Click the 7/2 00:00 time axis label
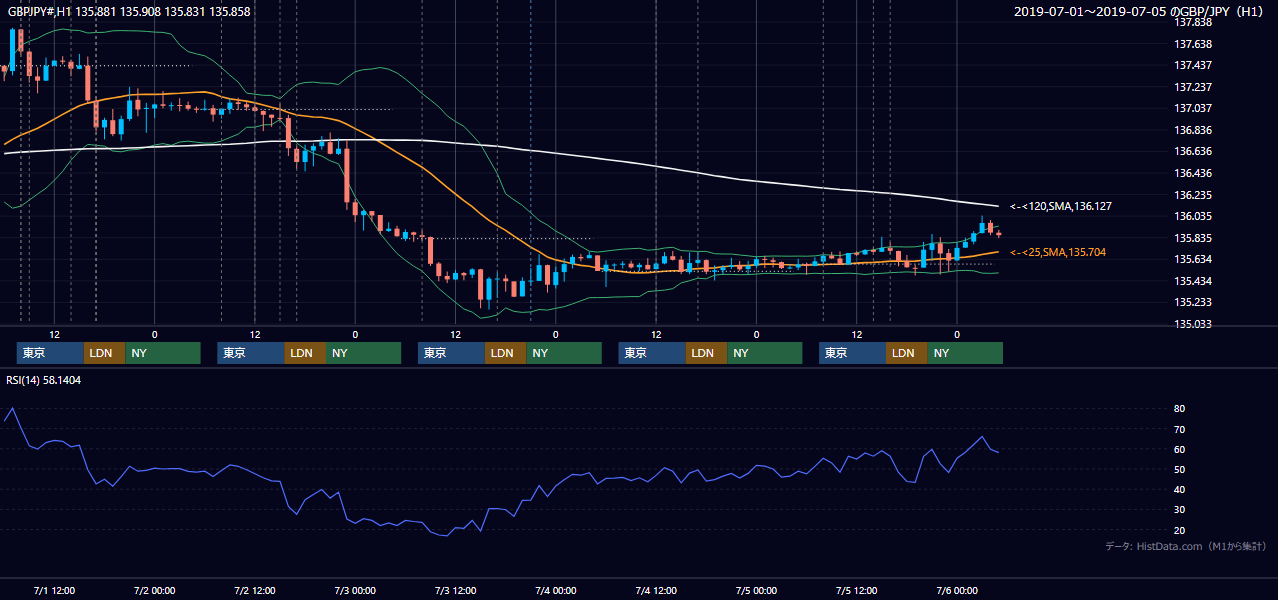1278x600 pixels. coord(154,590)
